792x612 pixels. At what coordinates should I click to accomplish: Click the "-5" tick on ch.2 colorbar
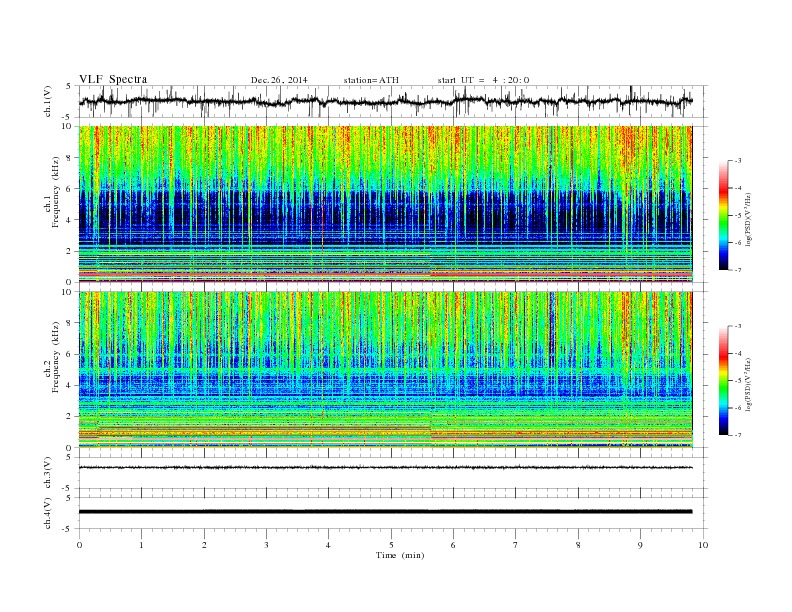(x=737, y=381)
